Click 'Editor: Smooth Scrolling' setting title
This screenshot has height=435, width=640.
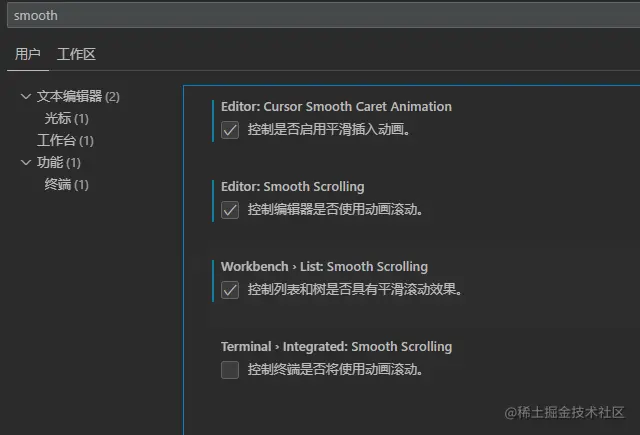pyautogui.click(x=293, y=186)
